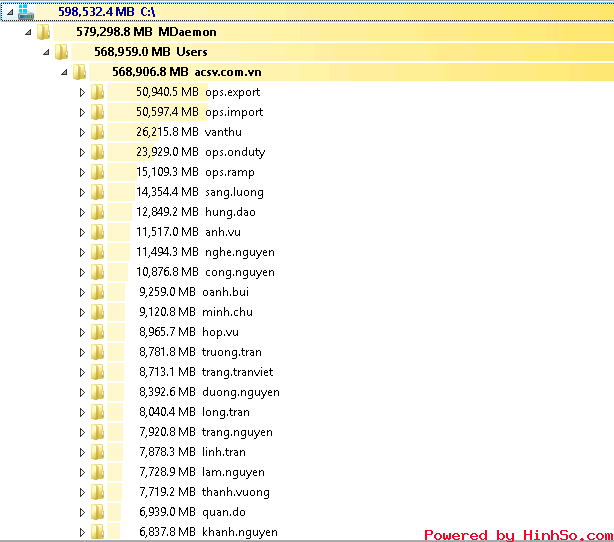Click the truong.tran folder icon

[x=98, y=352]
